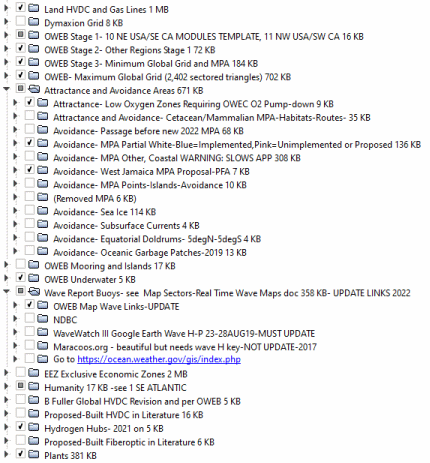
Task: Expand OWEB Stage 1 folder
Action: point(6,35)
